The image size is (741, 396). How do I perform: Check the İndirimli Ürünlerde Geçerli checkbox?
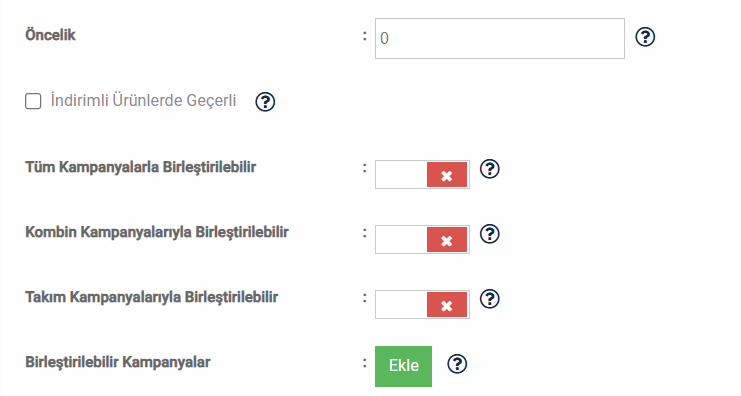click(x=33, y=101)
